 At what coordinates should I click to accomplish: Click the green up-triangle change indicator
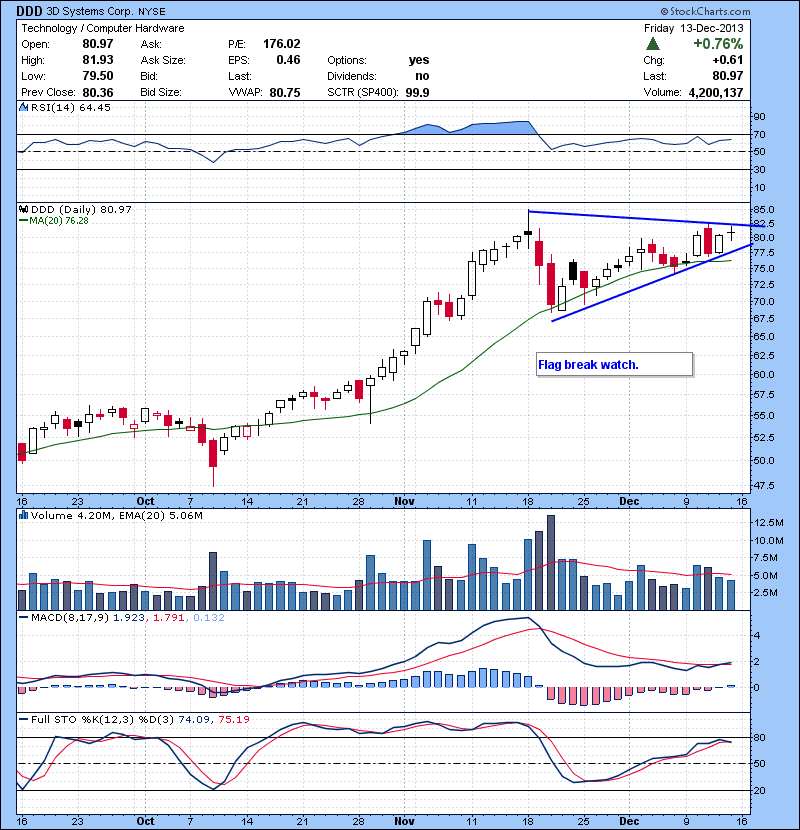pos(653,44)
